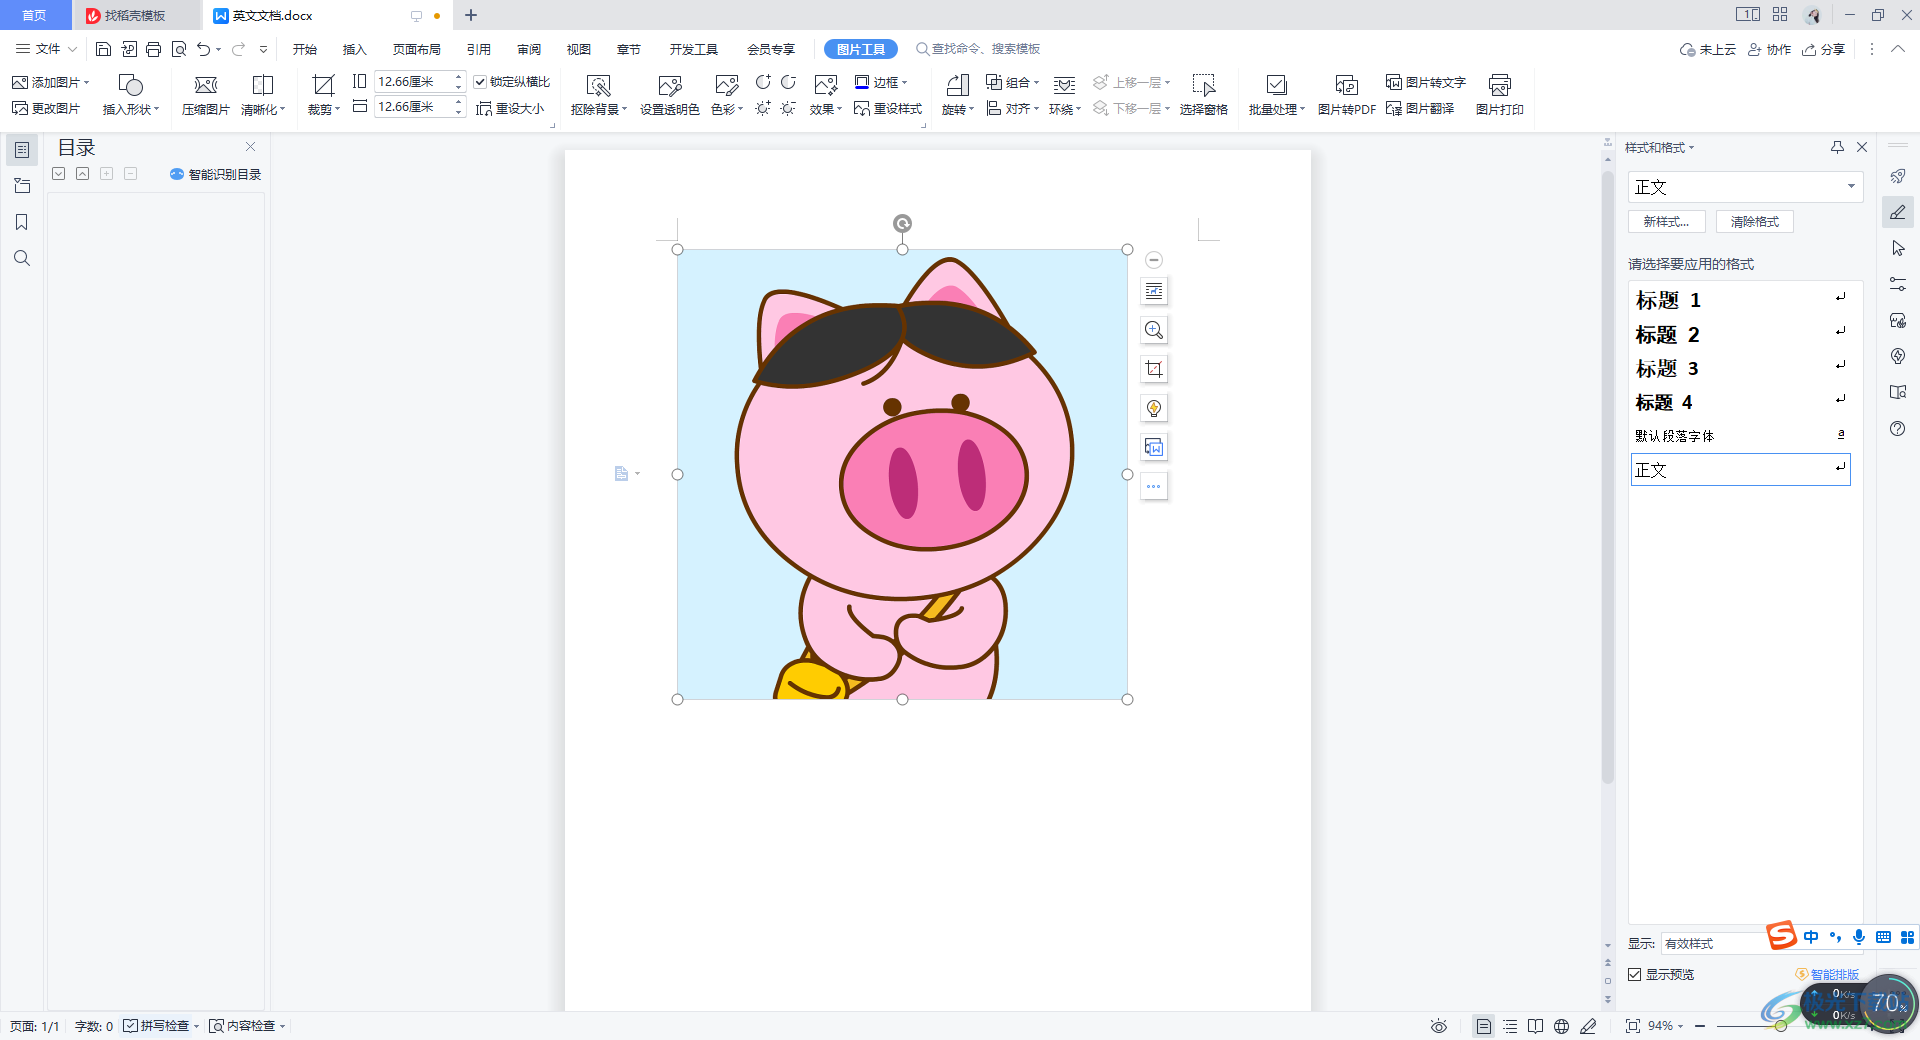Image resolution: width=1920 pixels, height=1040 pixels.
Task: Click the floating lightbulb icon beside image
Action: (1154, 408)
